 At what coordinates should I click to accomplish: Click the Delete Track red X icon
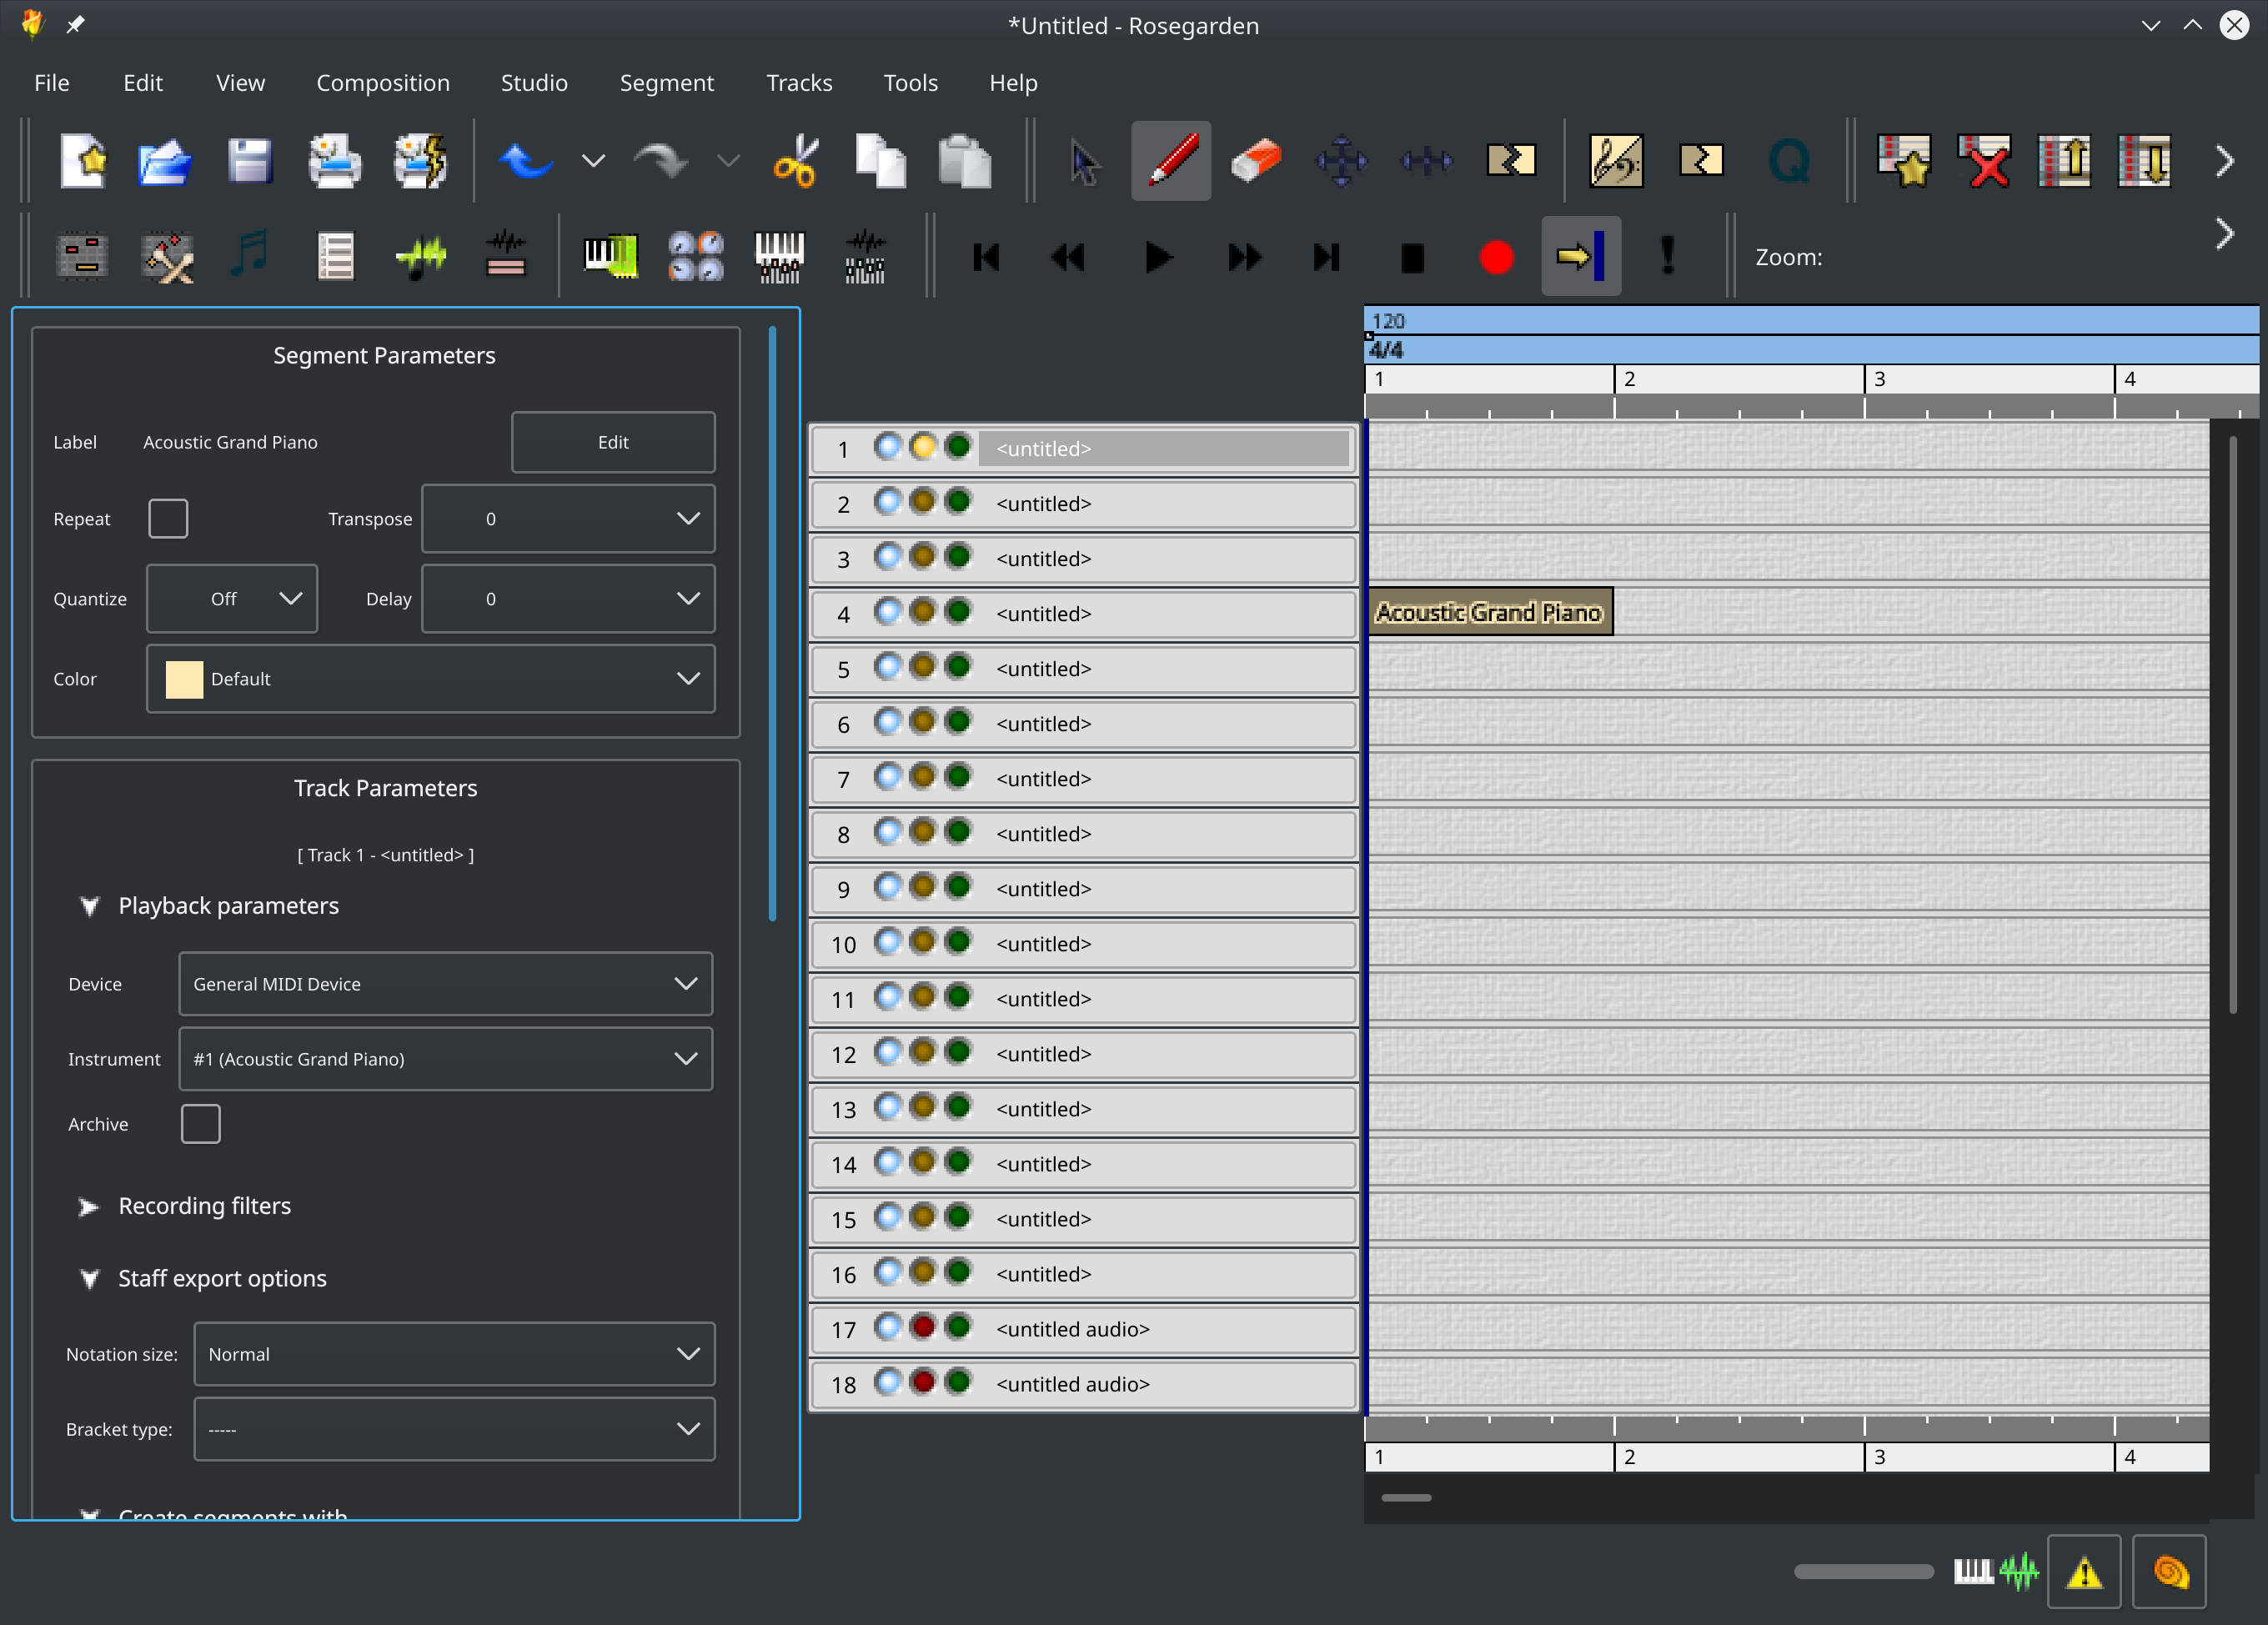pos(1986,161)
